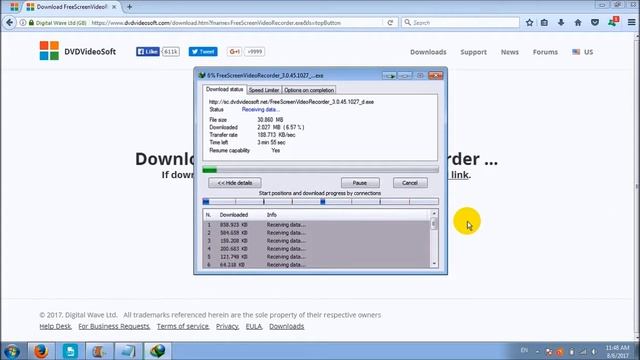This screenshot has height=360, width=640.
Task: Click the download dialog title bar icon
Action: 202,76
